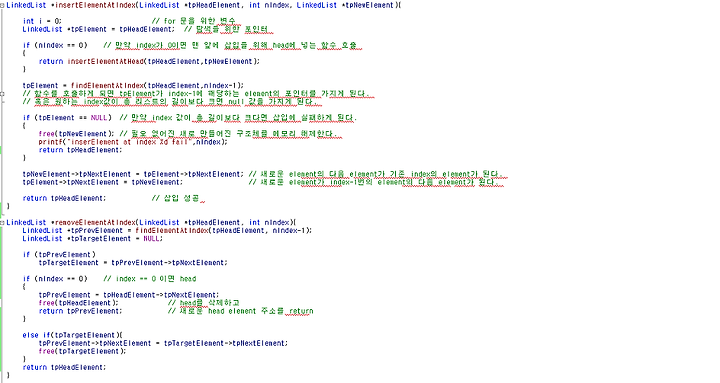Click the 'free(tpHeadElement);' statement
This screenshot has width=720, height=383.
[x=79, y=303]
